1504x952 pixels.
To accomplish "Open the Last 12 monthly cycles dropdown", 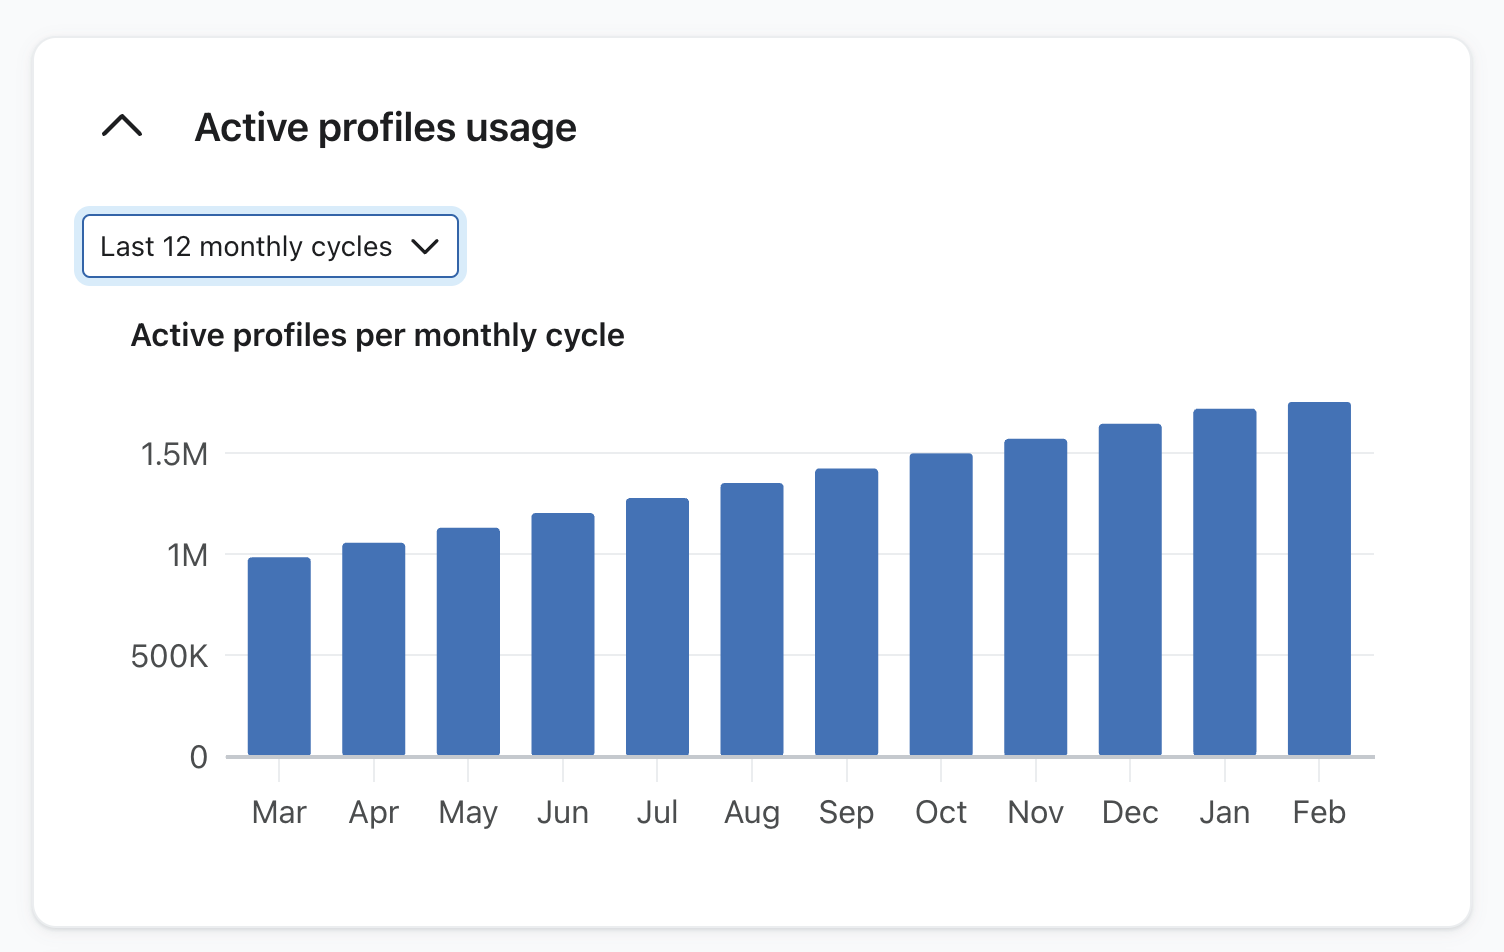I will tap(269, 246).
